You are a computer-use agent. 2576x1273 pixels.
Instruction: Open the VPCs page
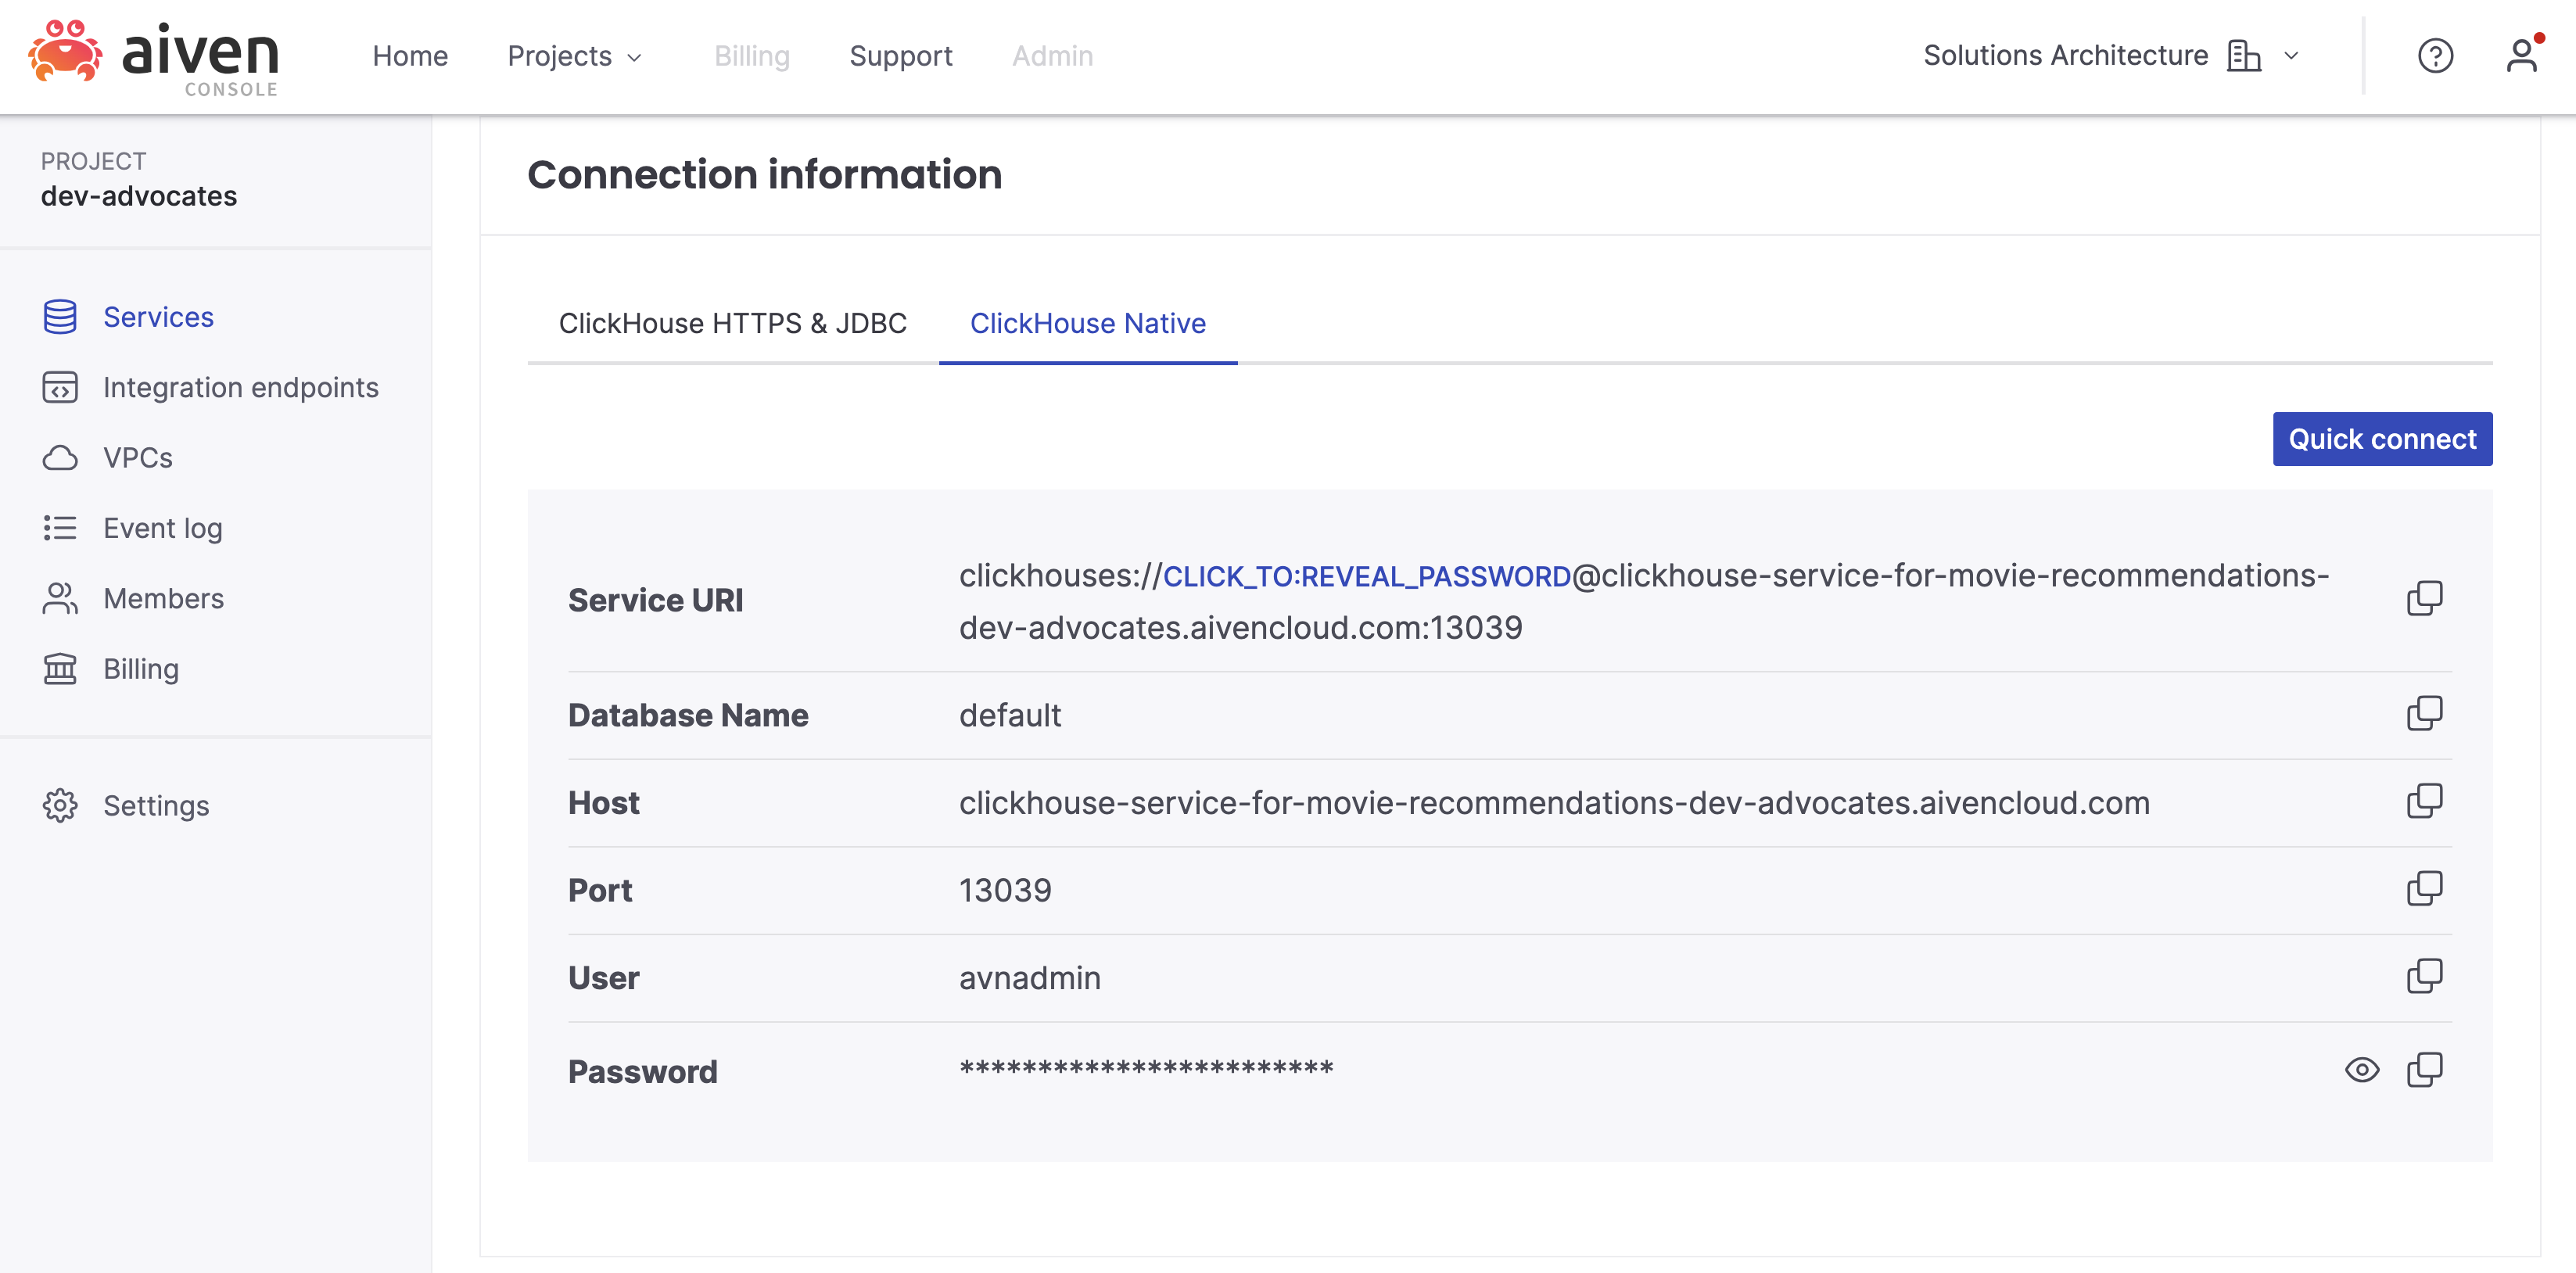(136, 457)
